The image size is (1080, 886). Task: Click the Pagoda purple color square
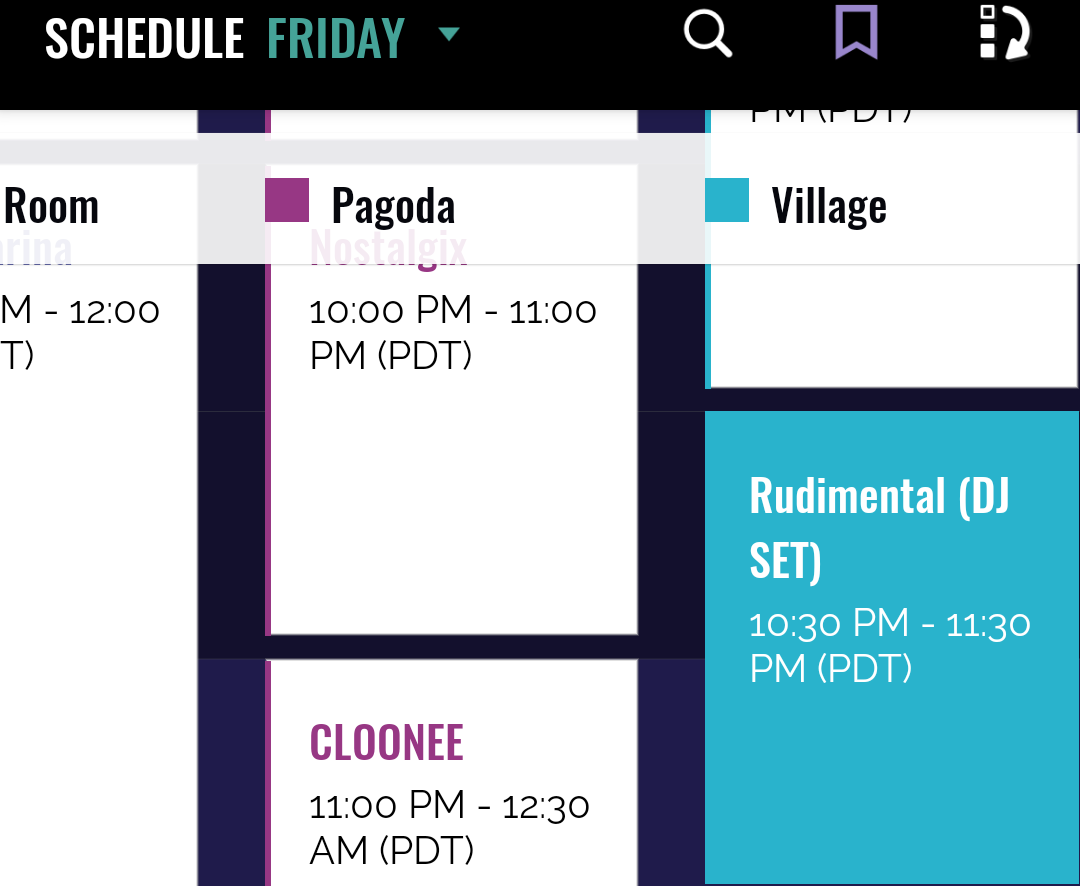[287, 200]
